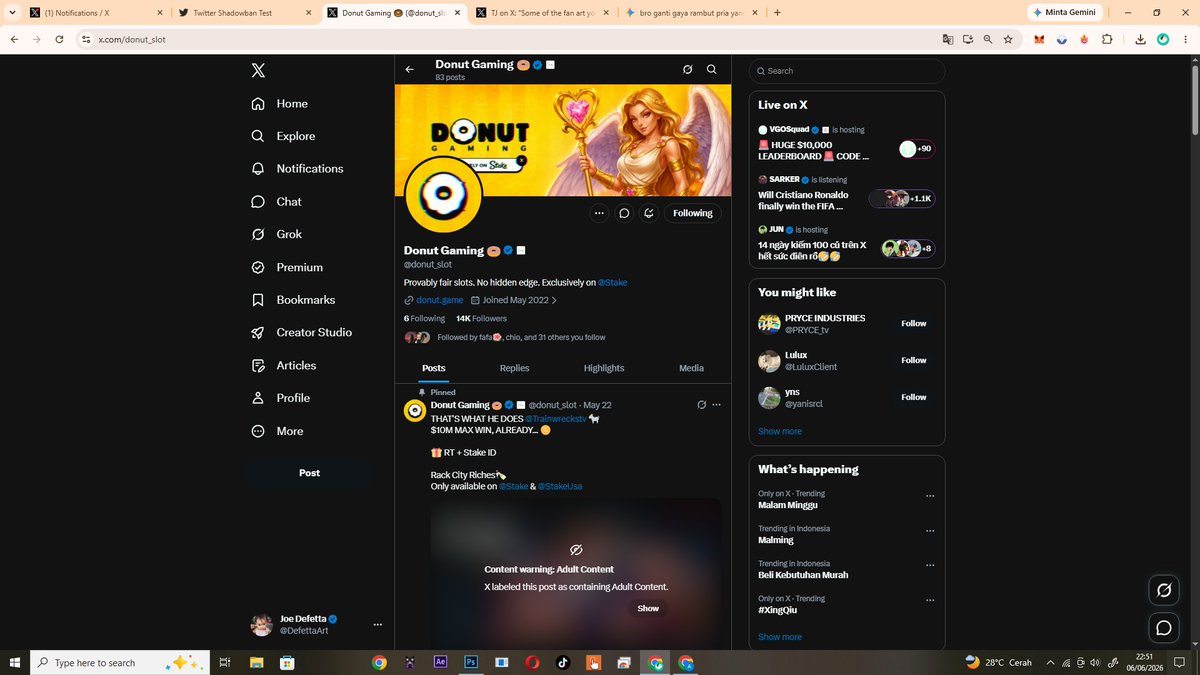Open Chat in the sidebar
The image size is (1200, 675).
click(x=276, y=202)
